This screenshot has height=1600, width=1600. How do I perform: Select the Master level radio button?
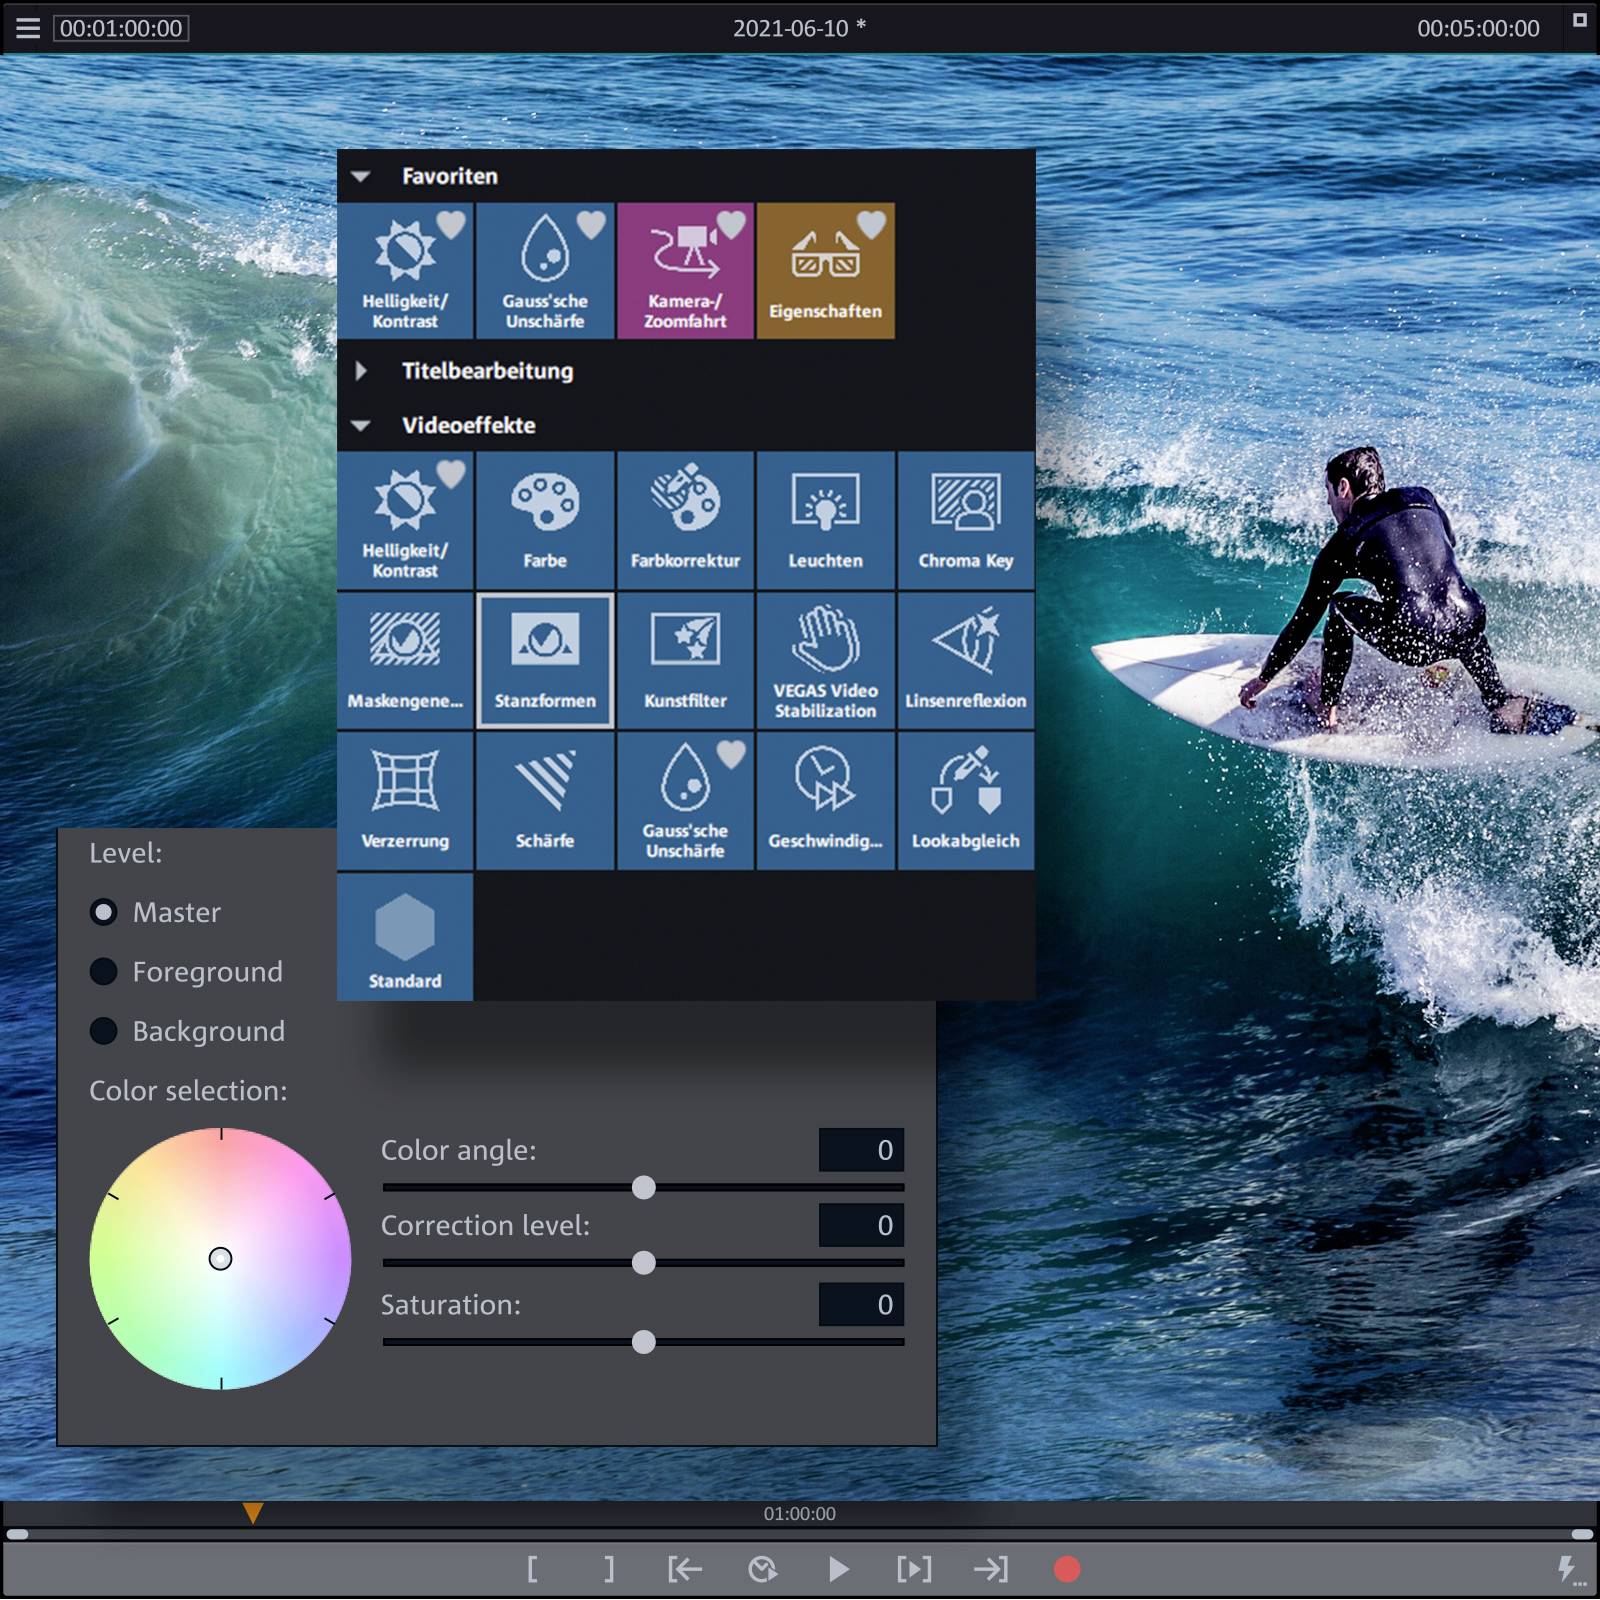point(104,911)
